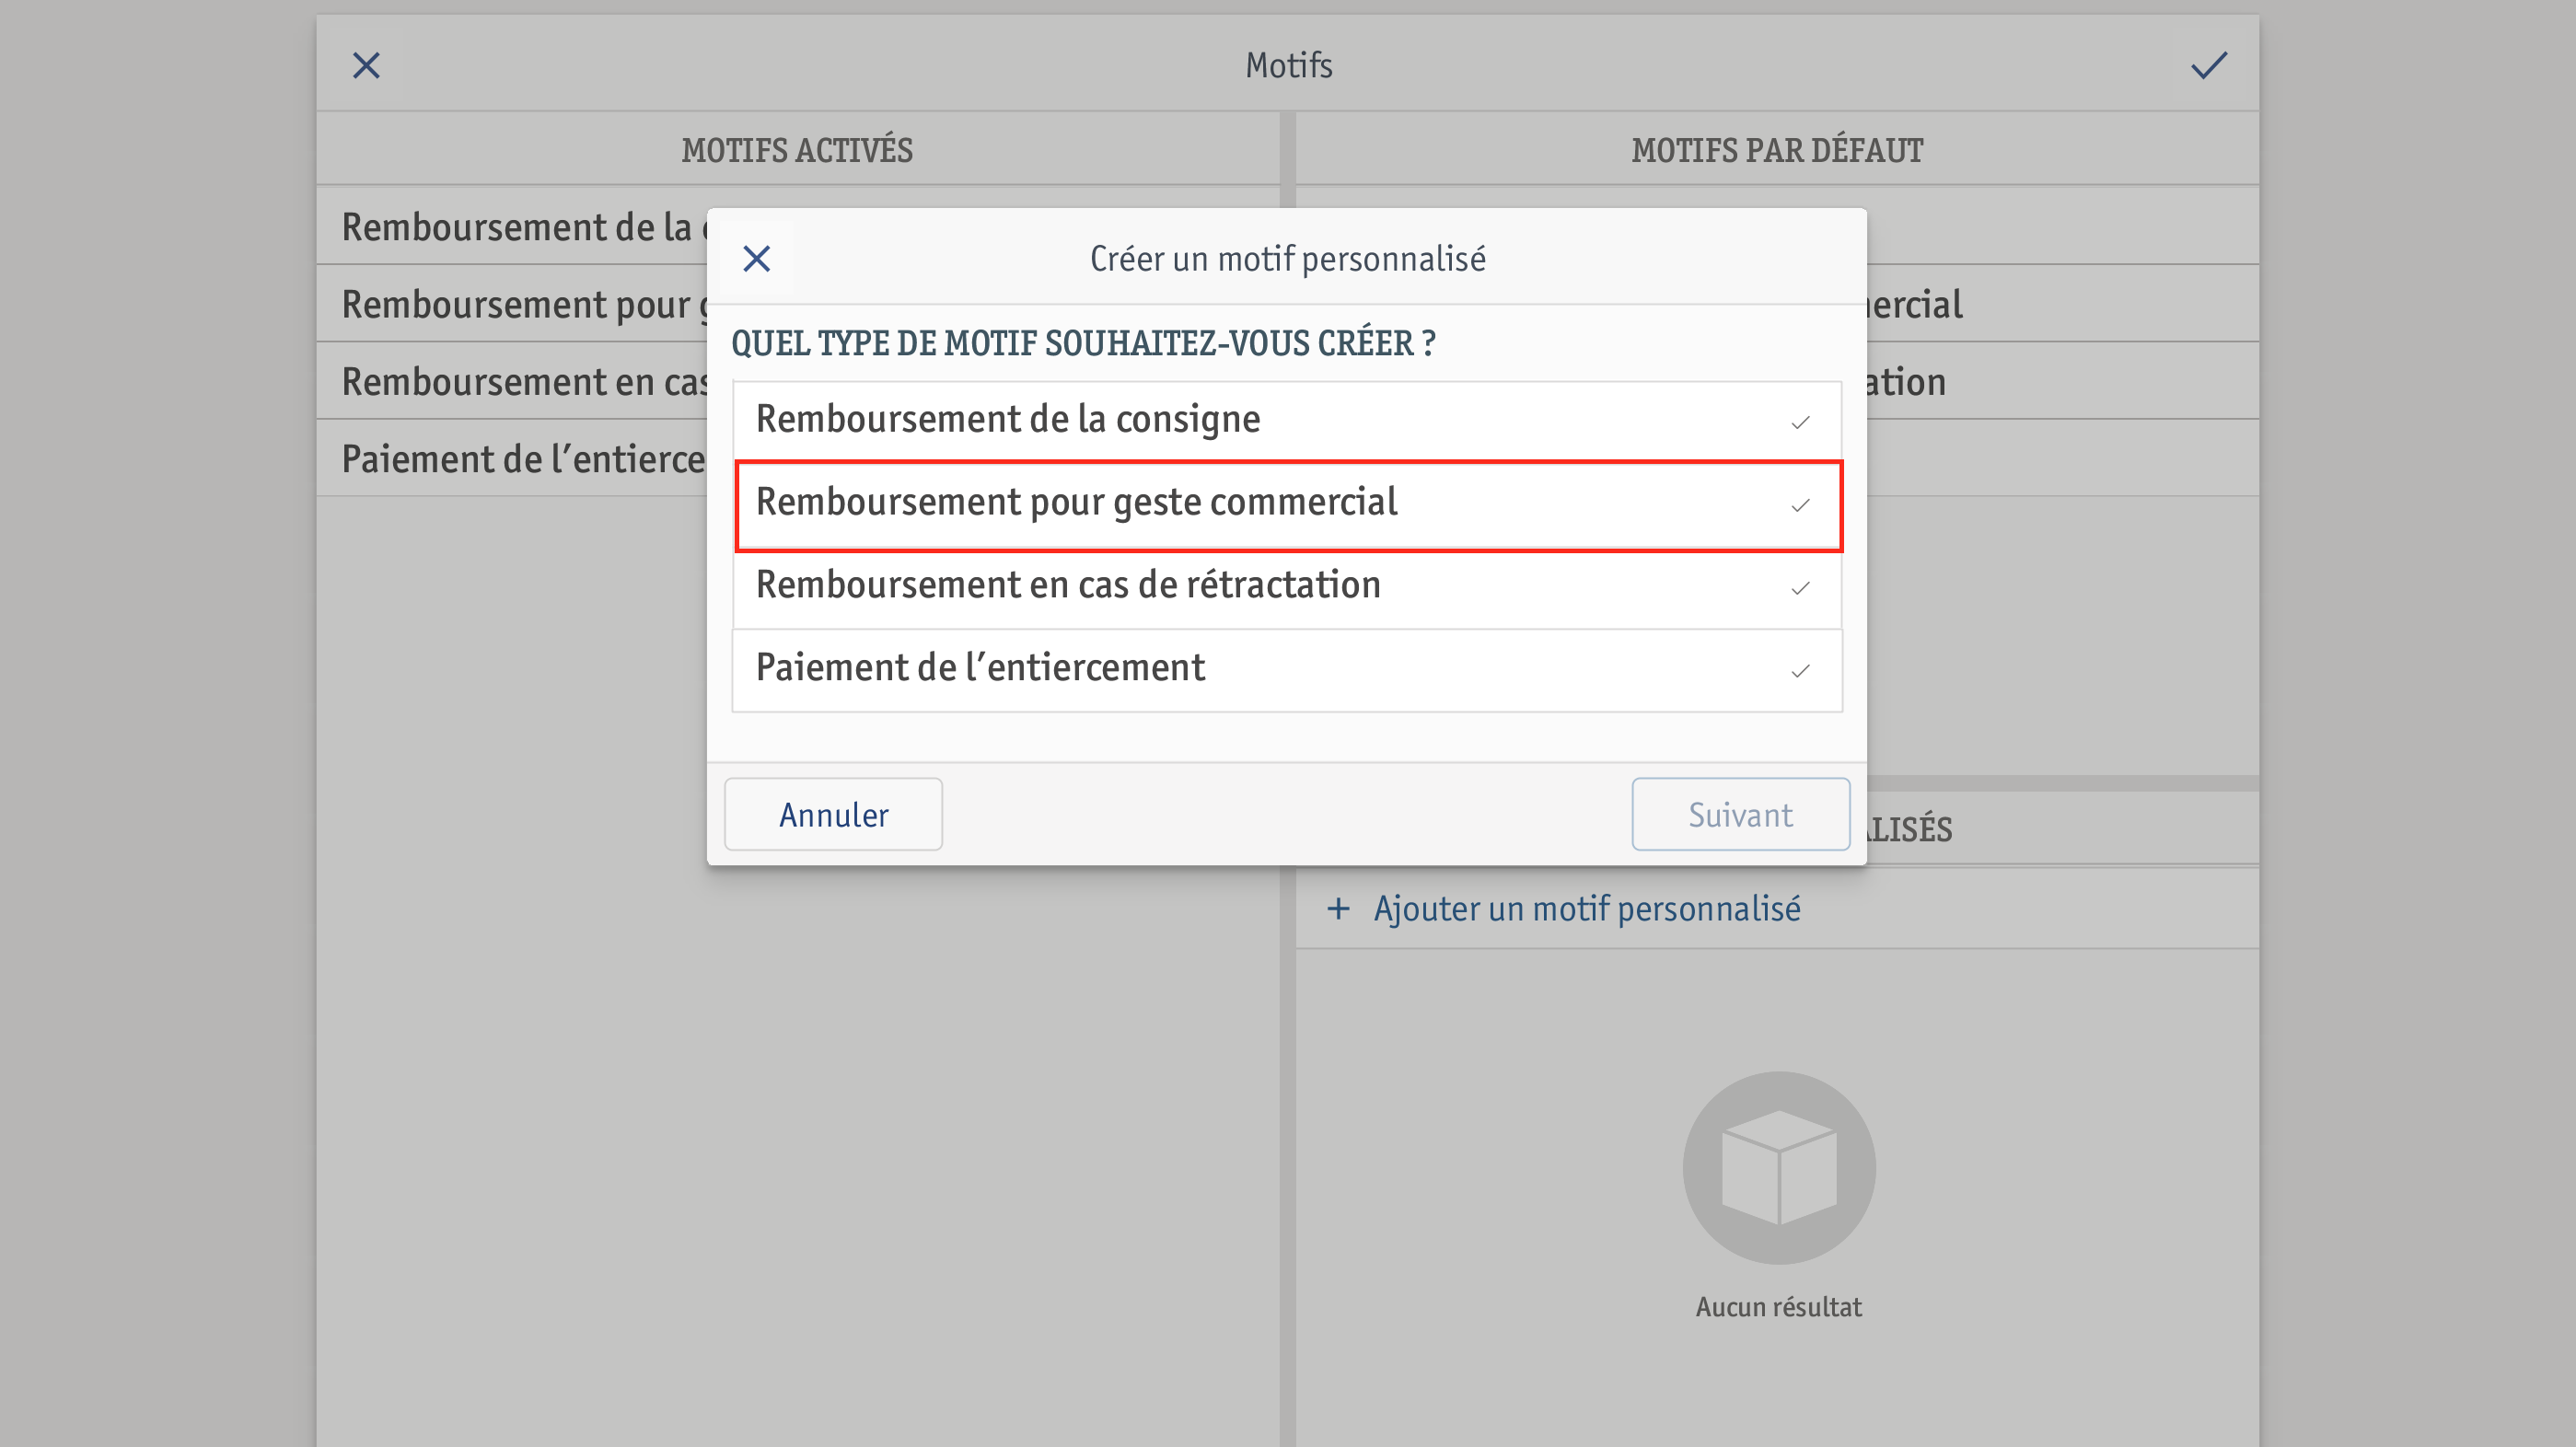Viewport: 2576px width, 1447px height.
Task: Click the checkmark on the Remboursement pour geste commercial row
Action: [x=1801, y=506]
